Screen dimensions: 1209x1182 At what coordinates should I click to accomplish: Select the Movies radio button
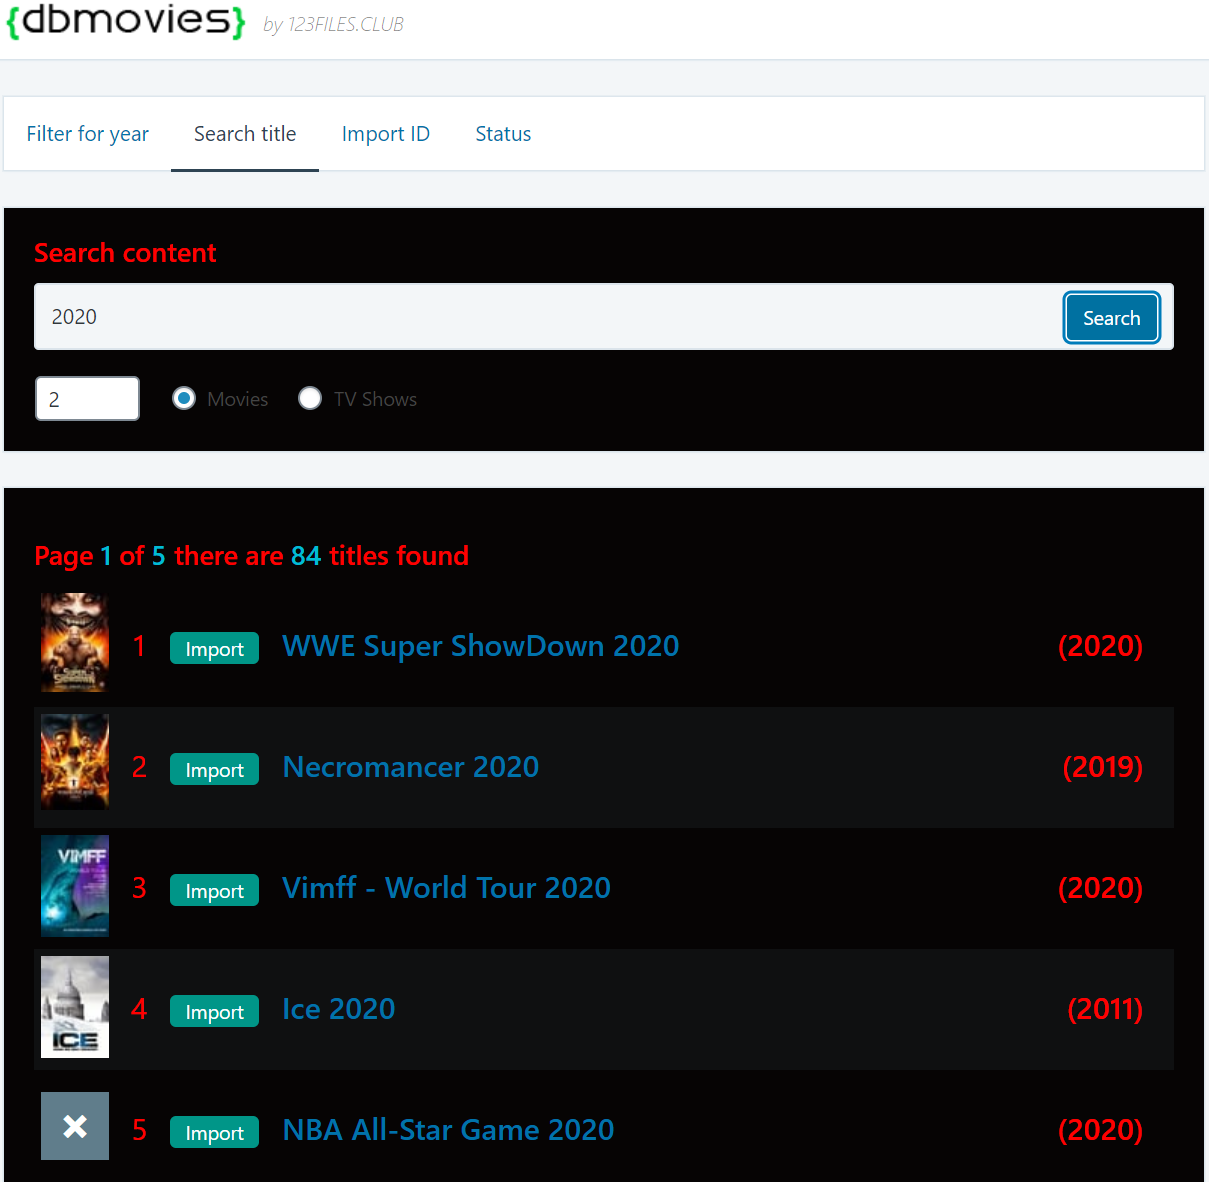(x=184, y=398)
